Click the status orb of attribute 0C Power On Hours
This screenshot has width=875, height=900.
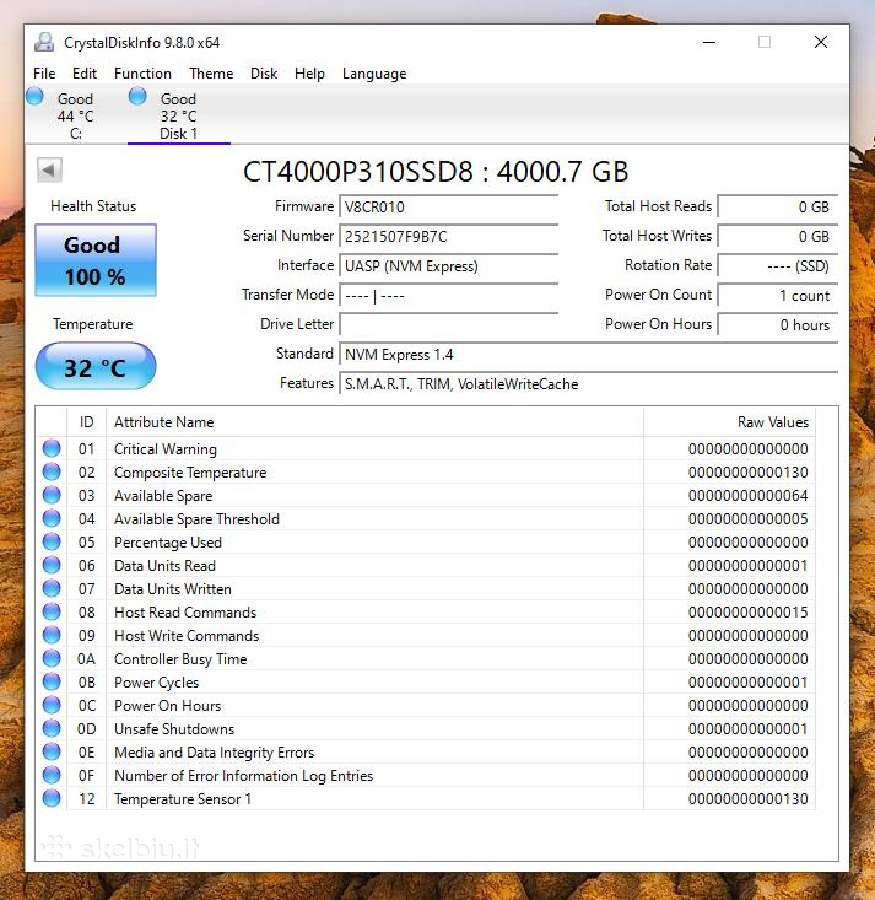pyautogui.click(x=52, y=705)
